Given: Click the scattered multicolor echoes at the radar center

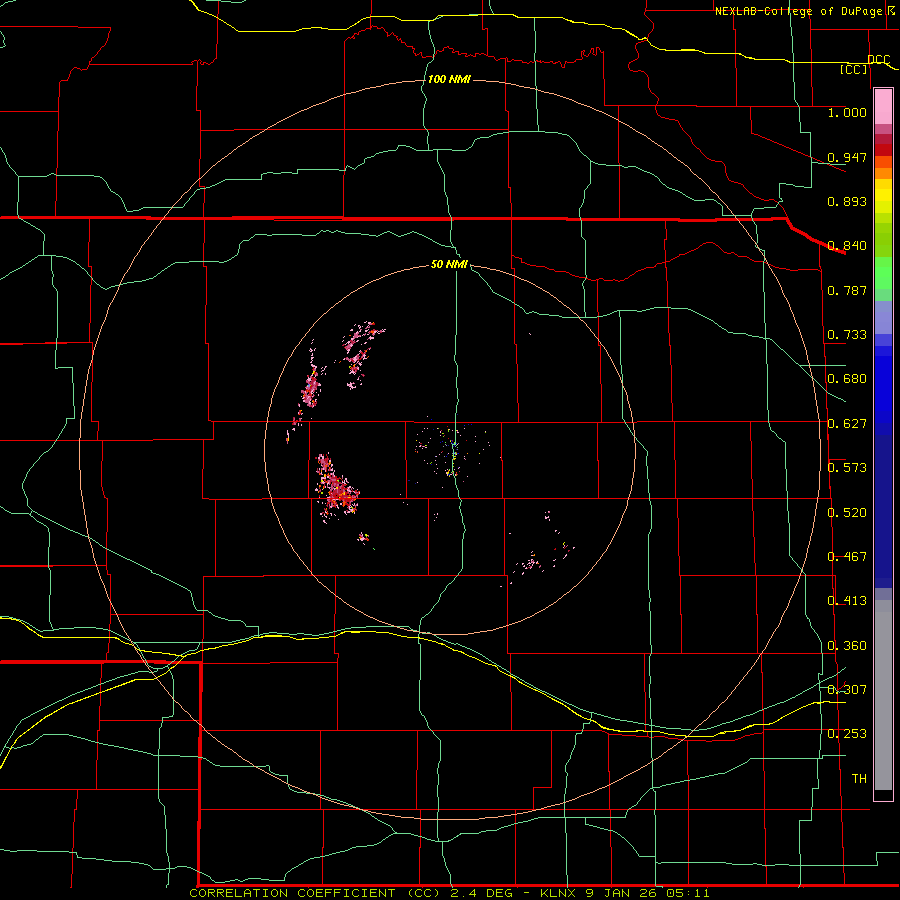Looking at the screenshot, I should (x=452, y=451).
